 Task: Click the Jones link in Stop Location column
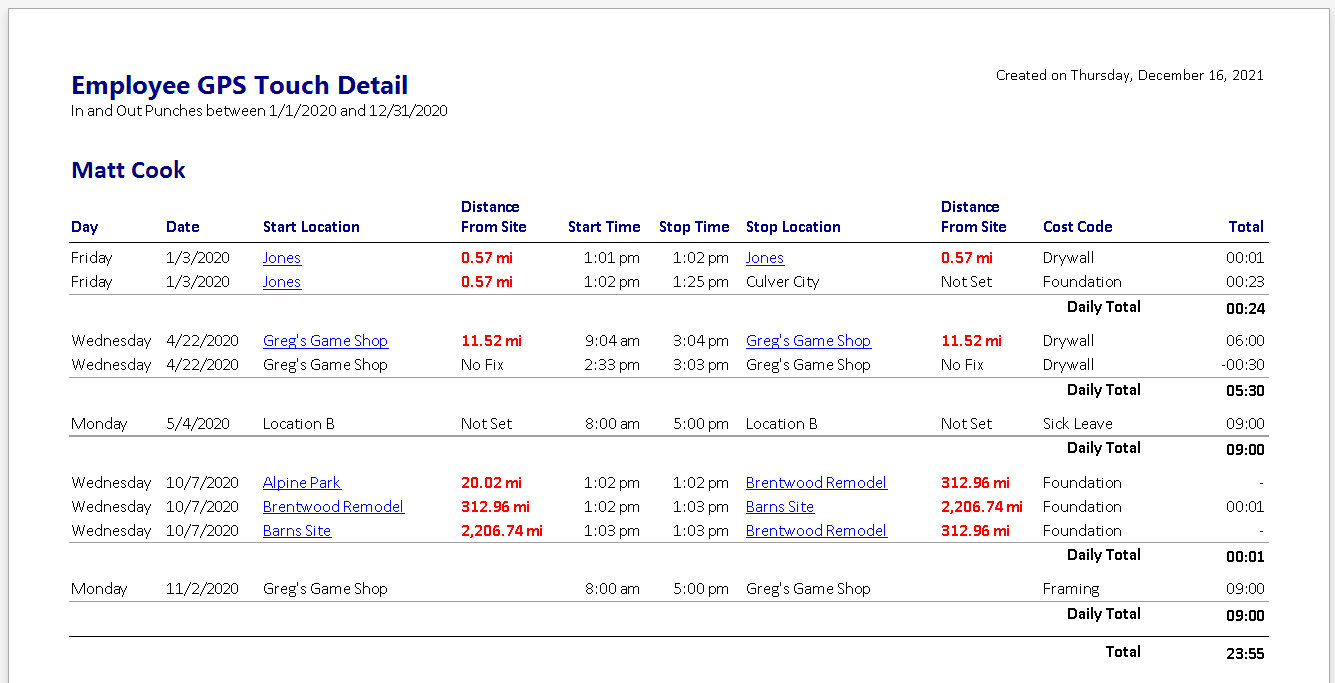coord(764,258)
